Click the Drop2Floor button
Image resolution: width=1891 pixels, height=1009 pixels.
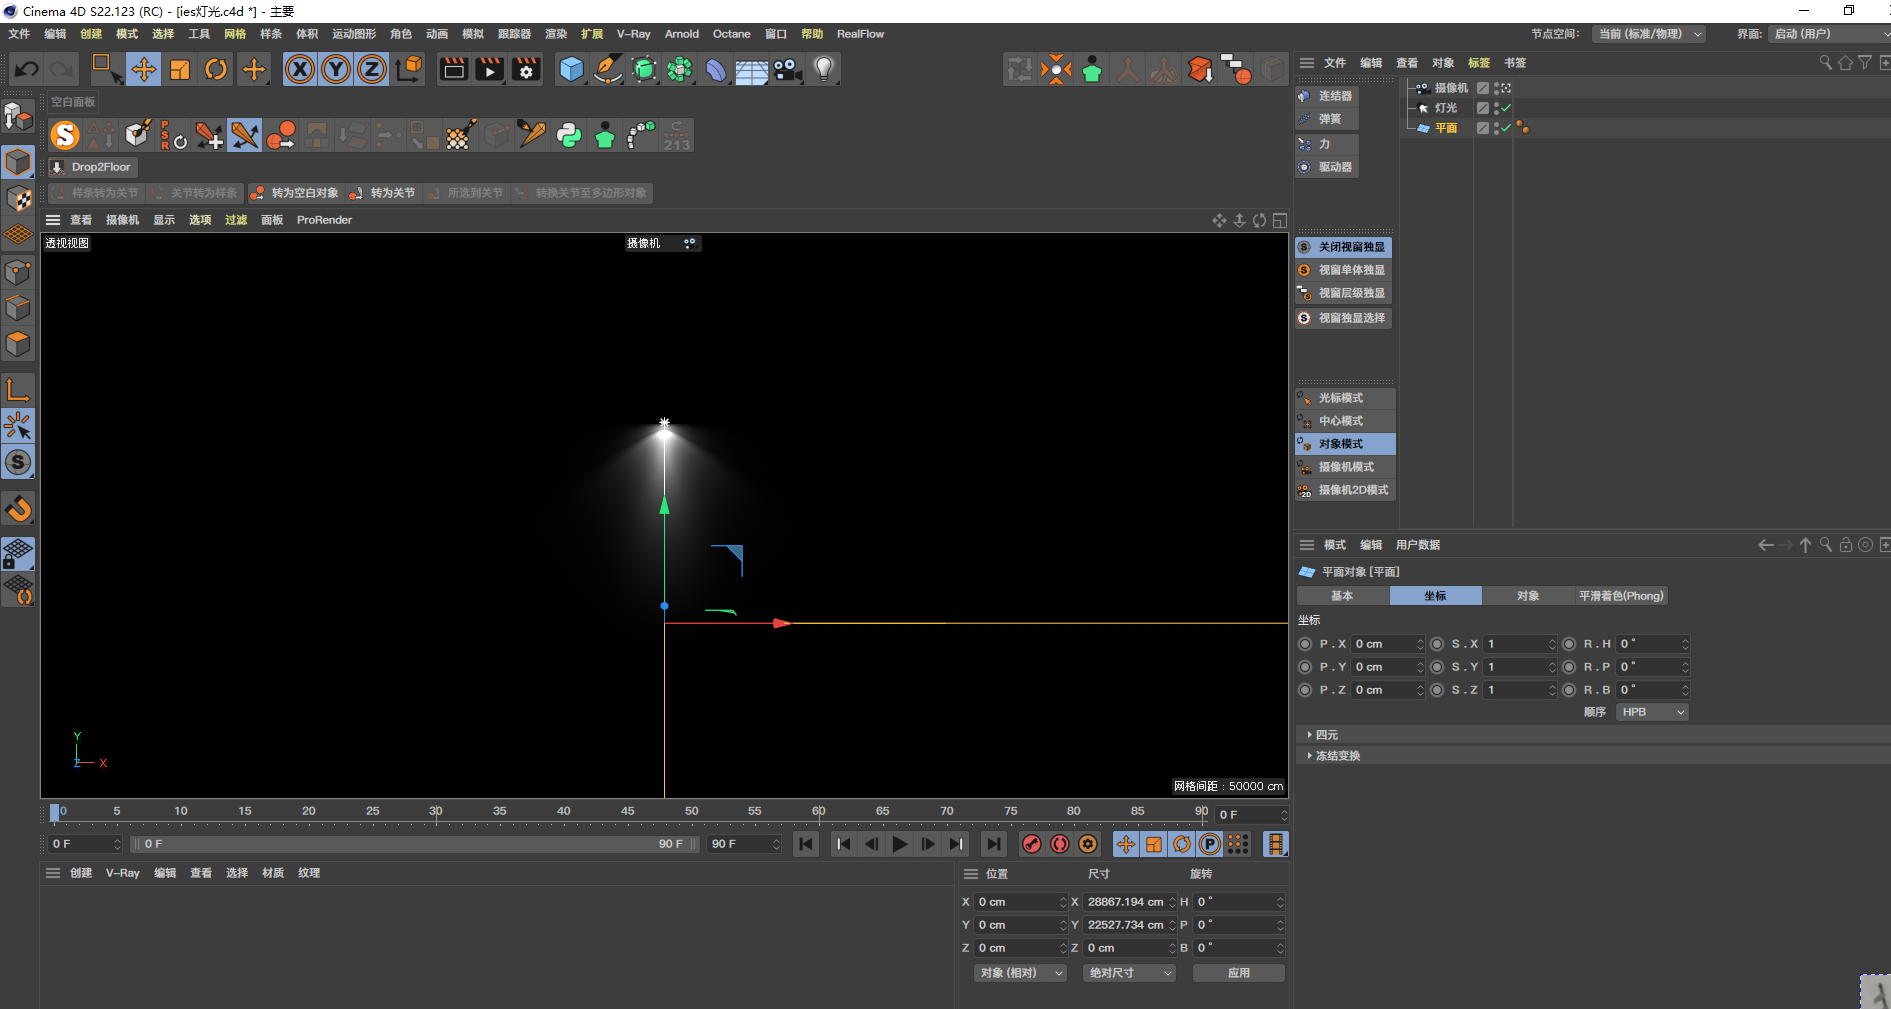coord(92,167)
